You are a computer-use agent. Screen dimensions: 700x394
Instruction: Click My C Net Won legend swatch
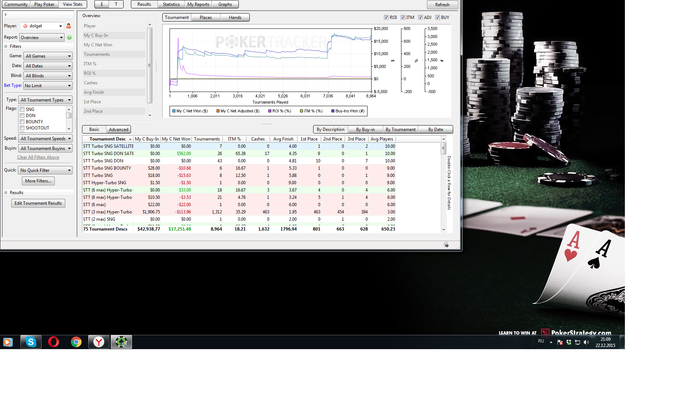tap(174, 111)
